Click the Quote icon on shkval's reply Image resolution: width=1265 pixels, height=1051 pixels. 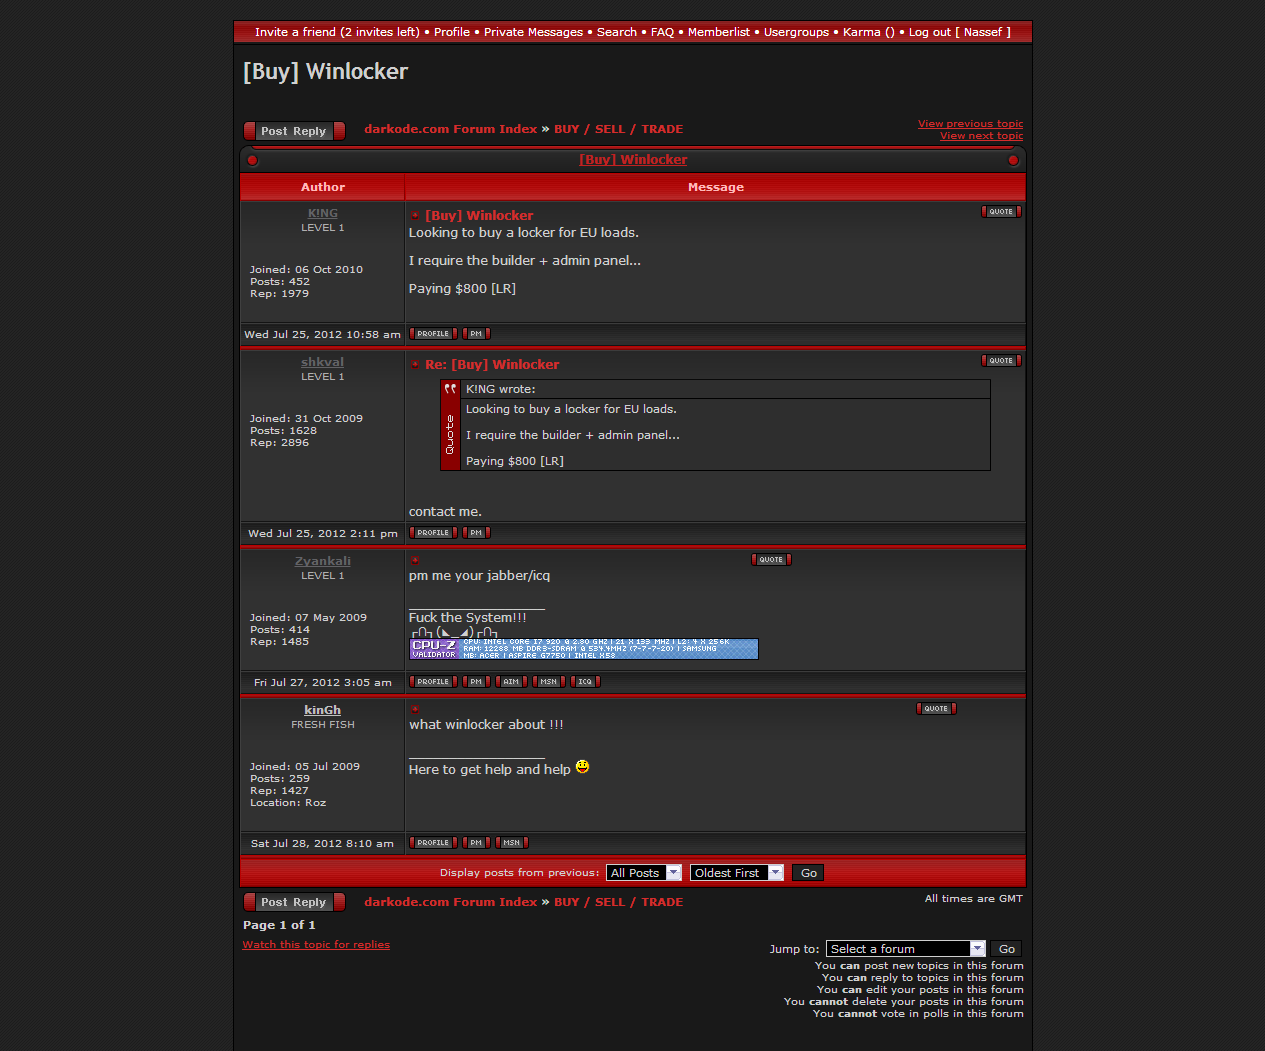point(1001,361)
